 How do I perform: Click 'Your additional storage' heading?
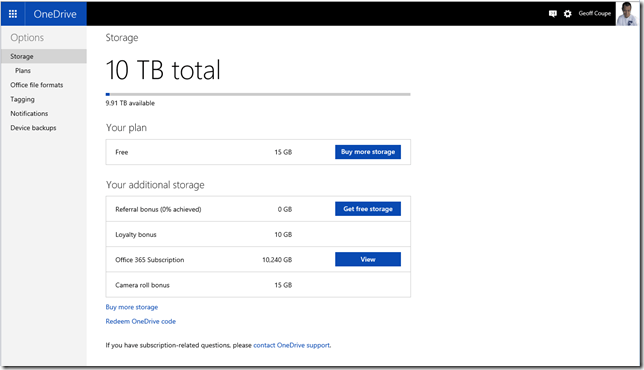coord(155,185)
